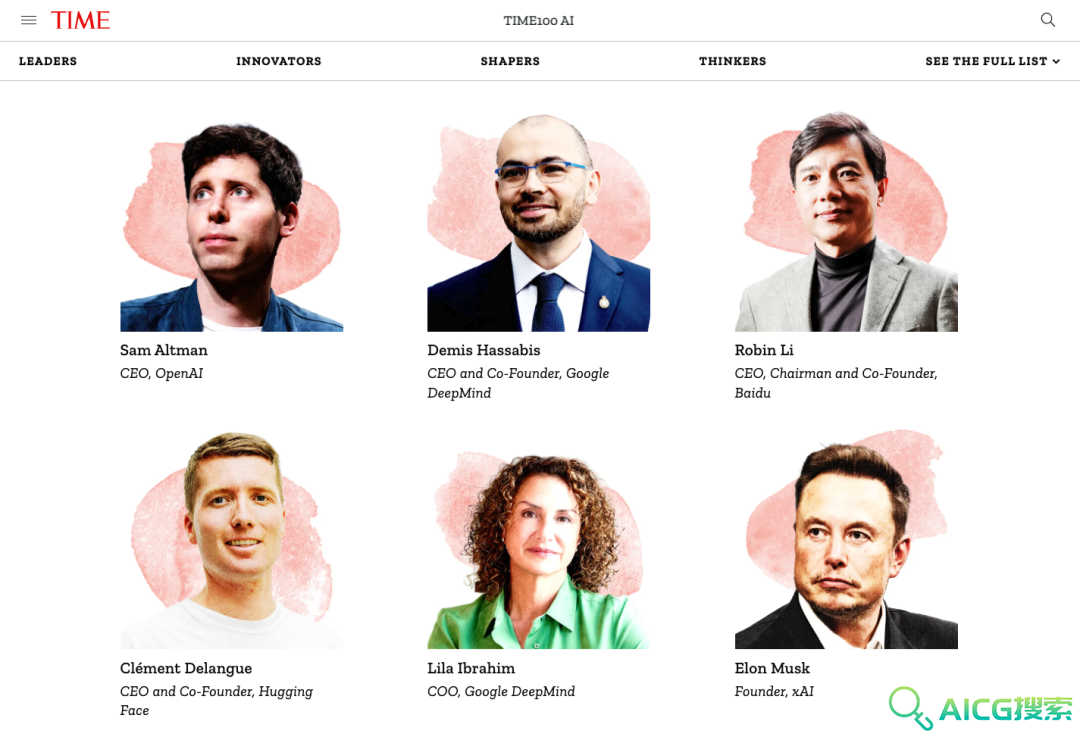Viewport: 1080px width, 740px height.
Task: Click the TIME100 AI page title
Action: pos(539,21)
